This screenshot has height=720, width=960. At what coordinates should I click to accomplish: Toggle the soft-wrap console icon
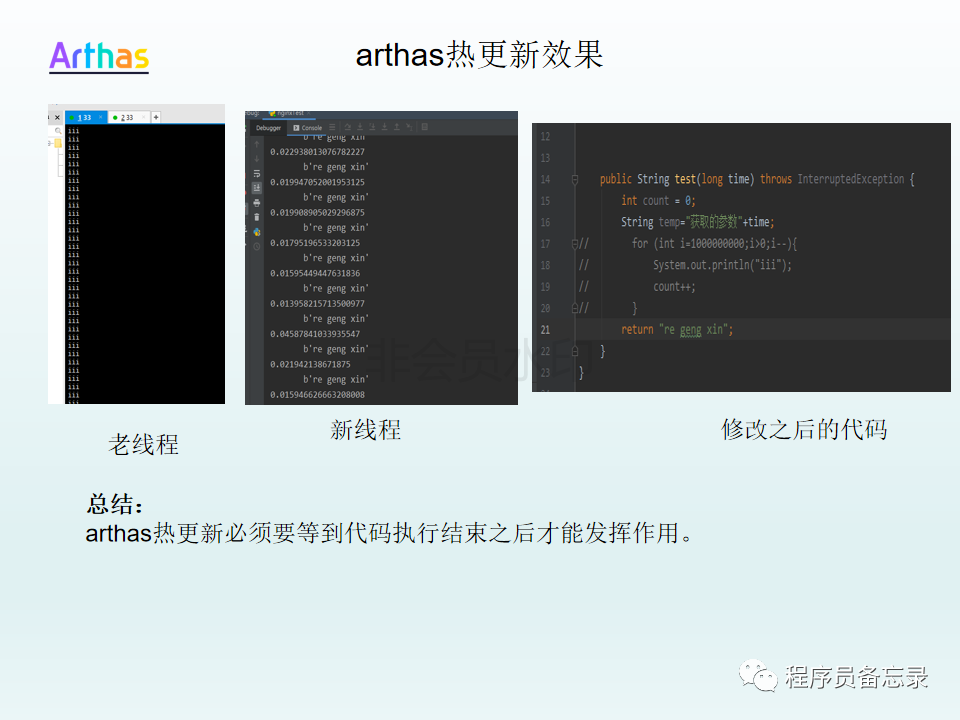257,174
